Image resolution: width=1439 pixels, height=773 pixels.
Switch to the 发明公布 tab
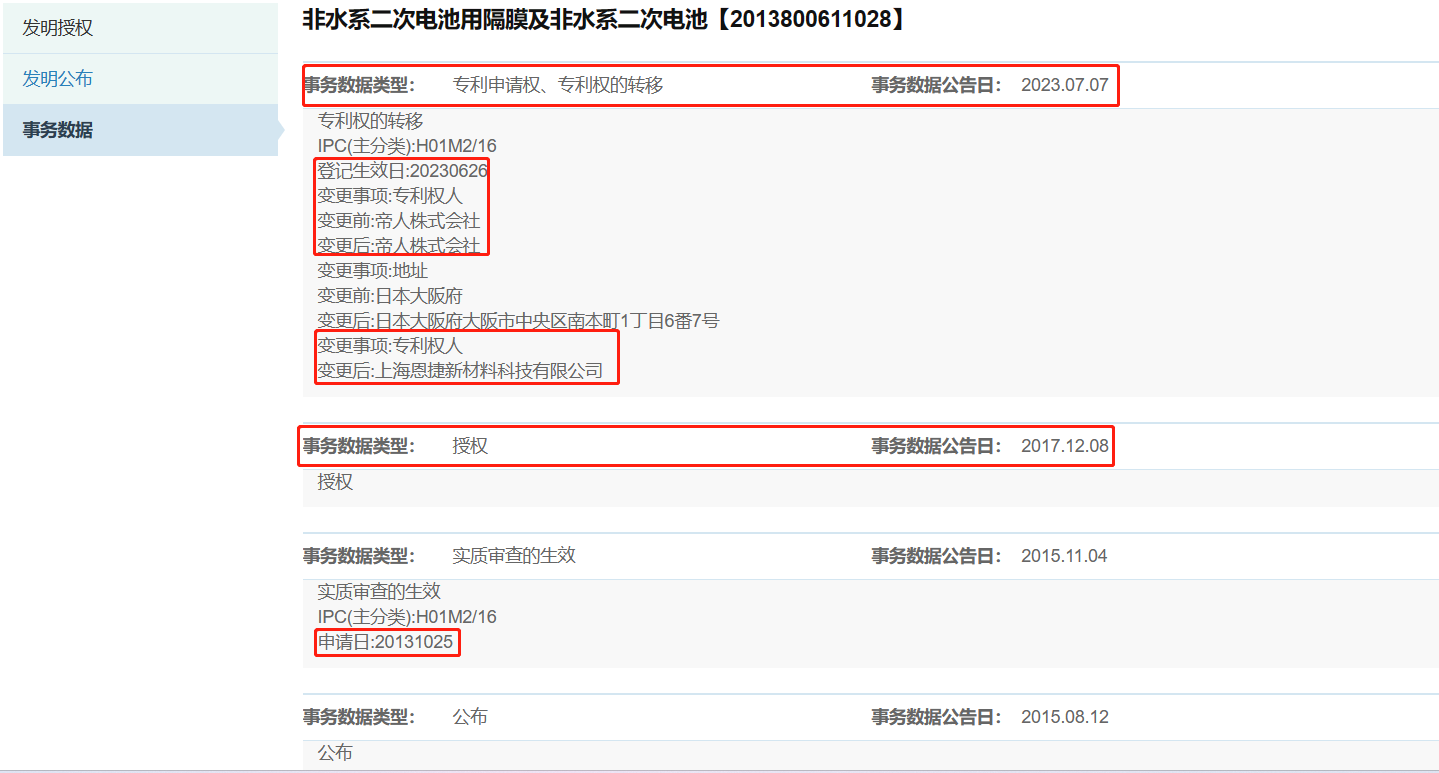pos(58,79)
